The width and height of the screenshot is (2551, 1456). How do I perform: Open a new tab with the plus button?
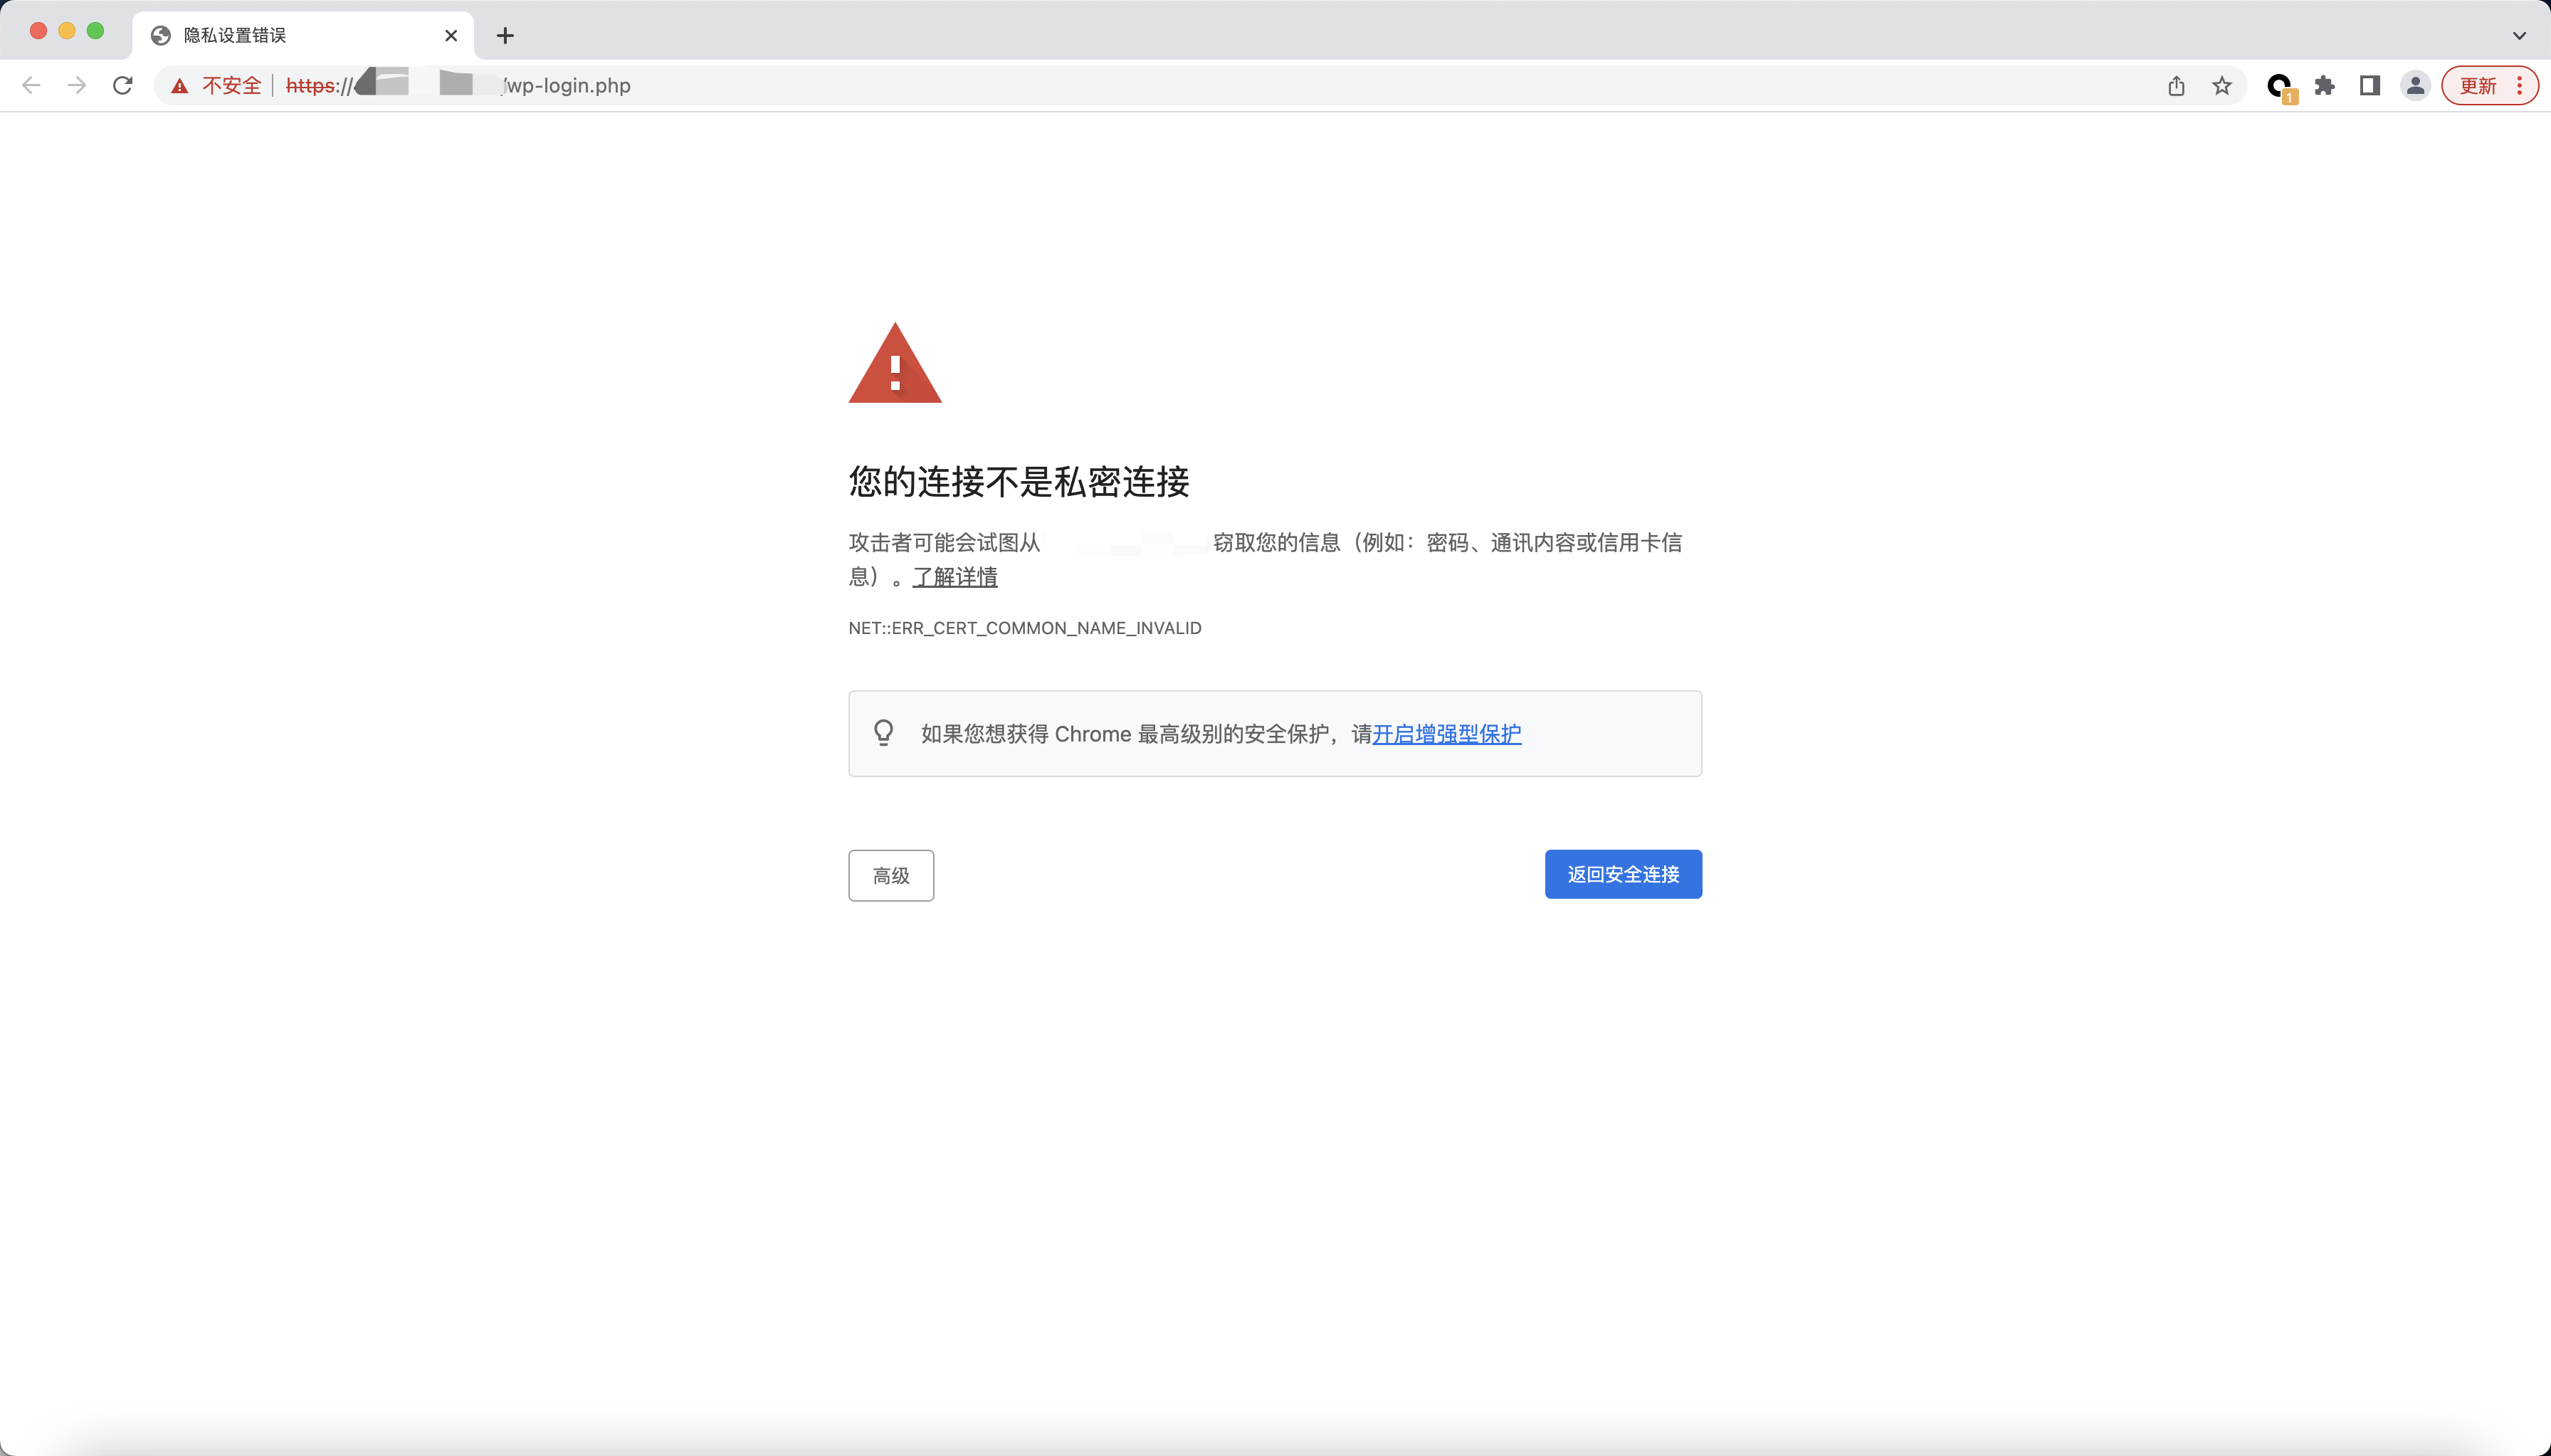pyautogui.click(x=506, y=35)
